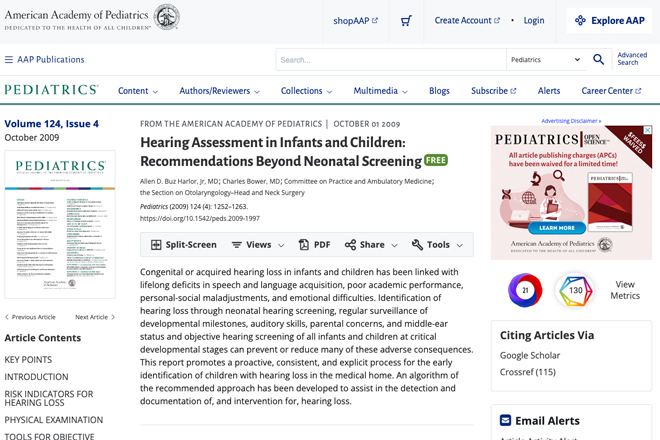
Task: Open the Views dropdown
Action: tap(258, 245)
